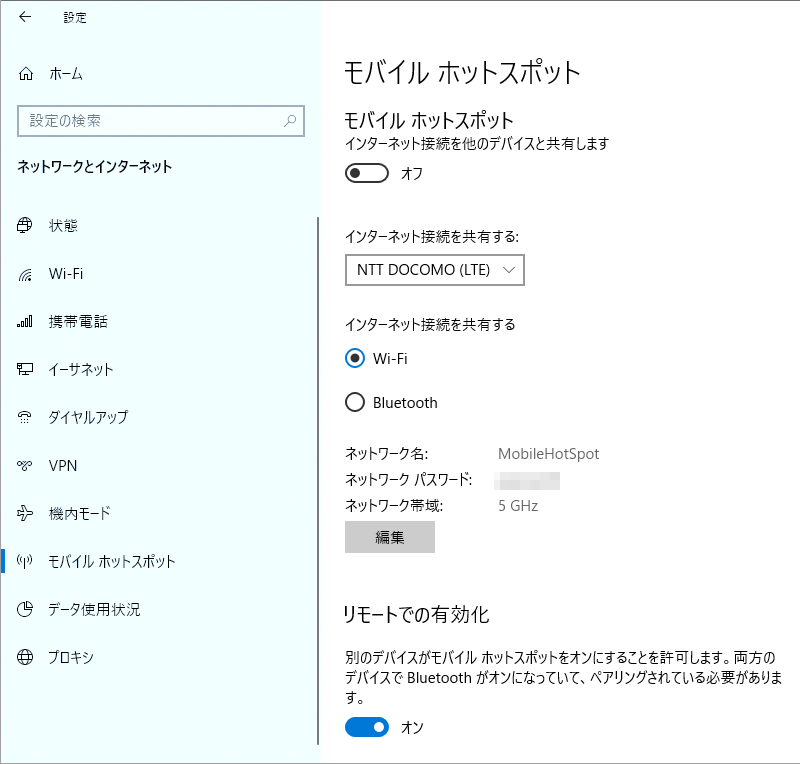
Task: Disable the remote activation toggle
Action: pyautogui.click(x=366, y=728)
